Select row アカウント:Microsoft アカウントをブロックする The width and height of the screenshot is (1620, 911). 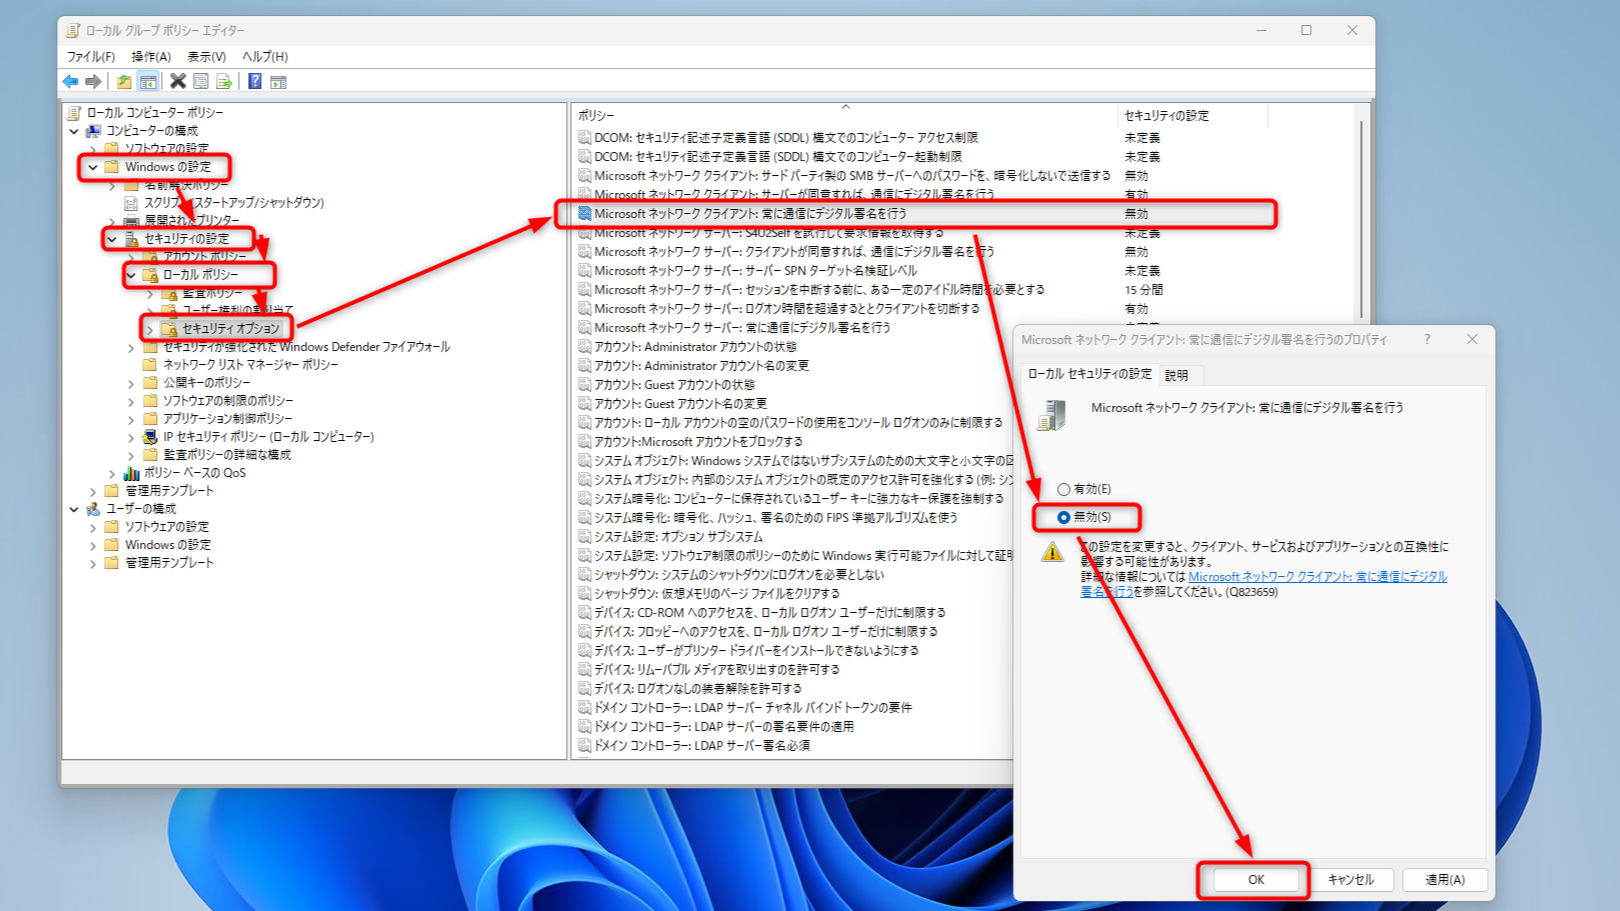click(x=698, y=442)
